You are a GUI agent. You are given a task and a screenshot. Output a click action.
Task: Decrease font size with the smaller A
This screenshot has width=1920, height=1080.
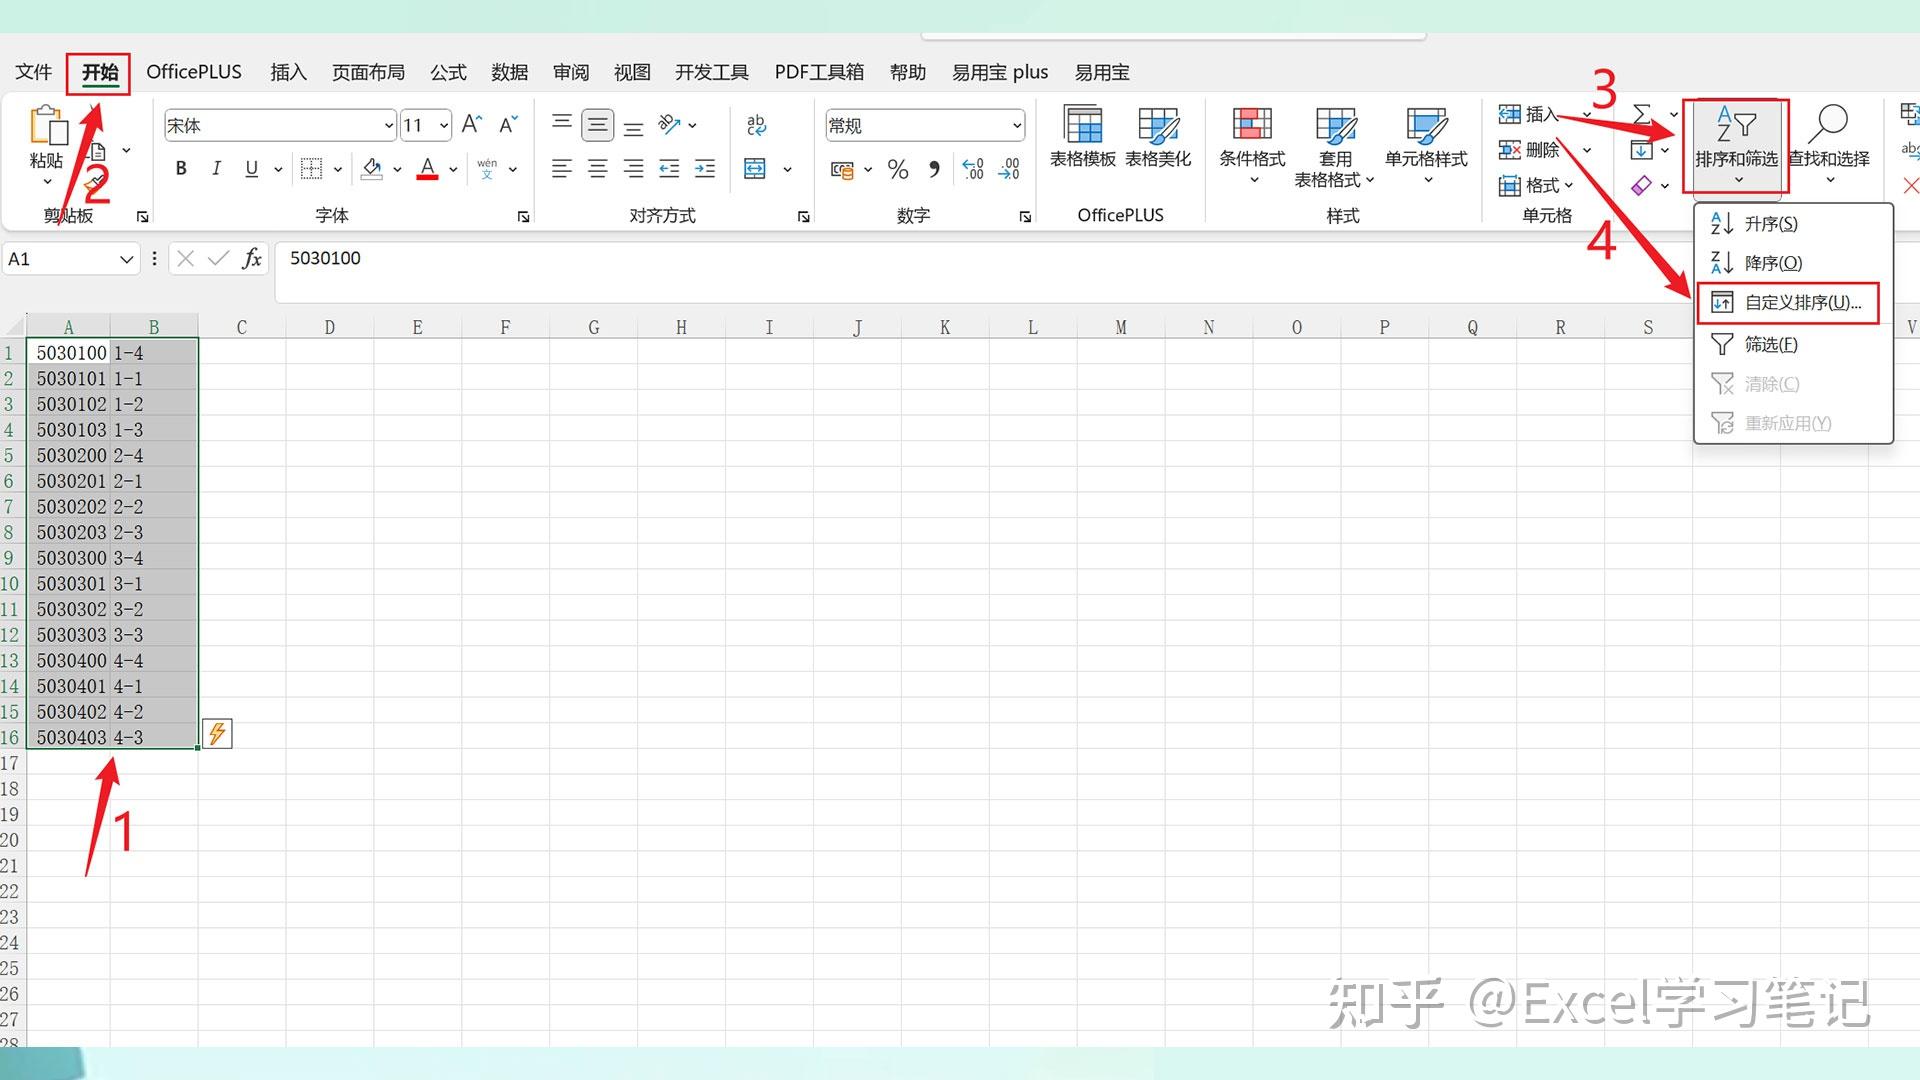(508, 125)
